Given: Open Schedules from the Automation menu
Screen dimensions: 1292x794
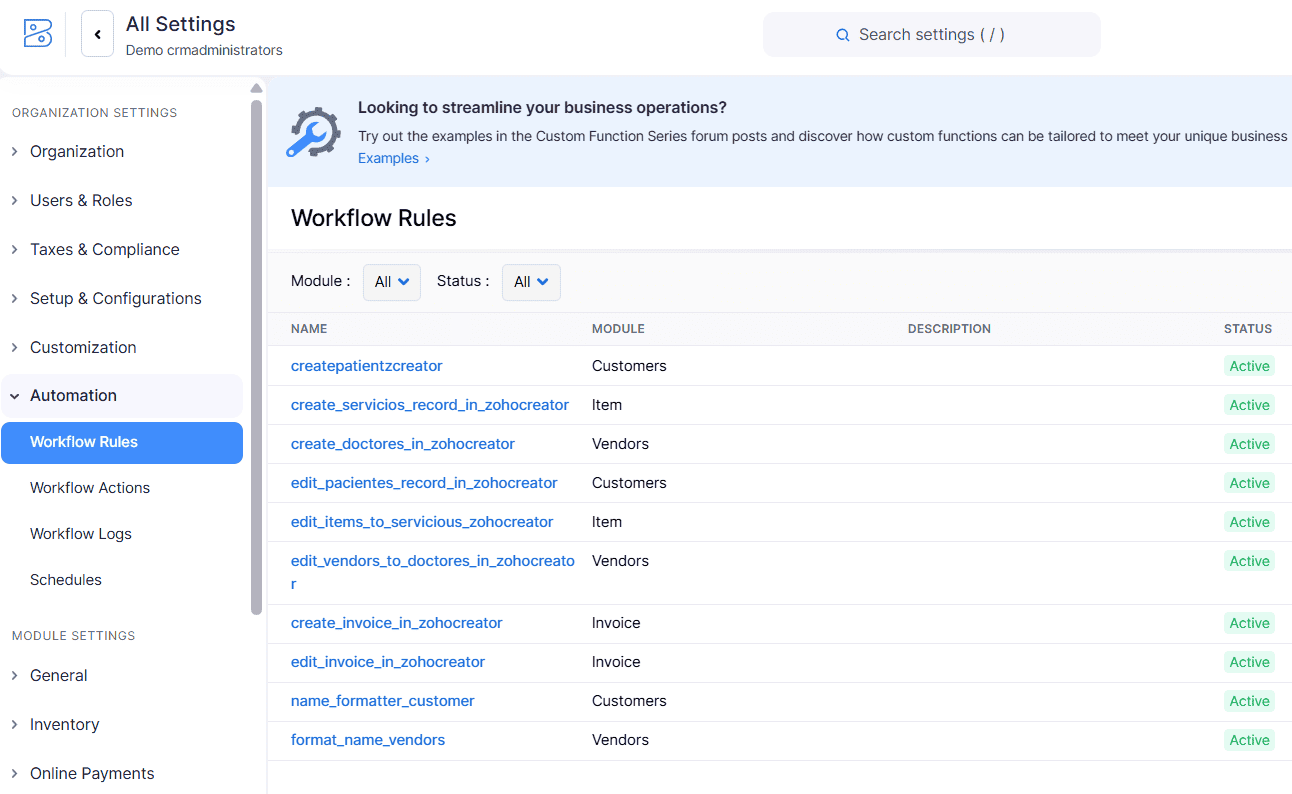Looking at the screenshot, I should pyautogui.click(x=66, y=579).
